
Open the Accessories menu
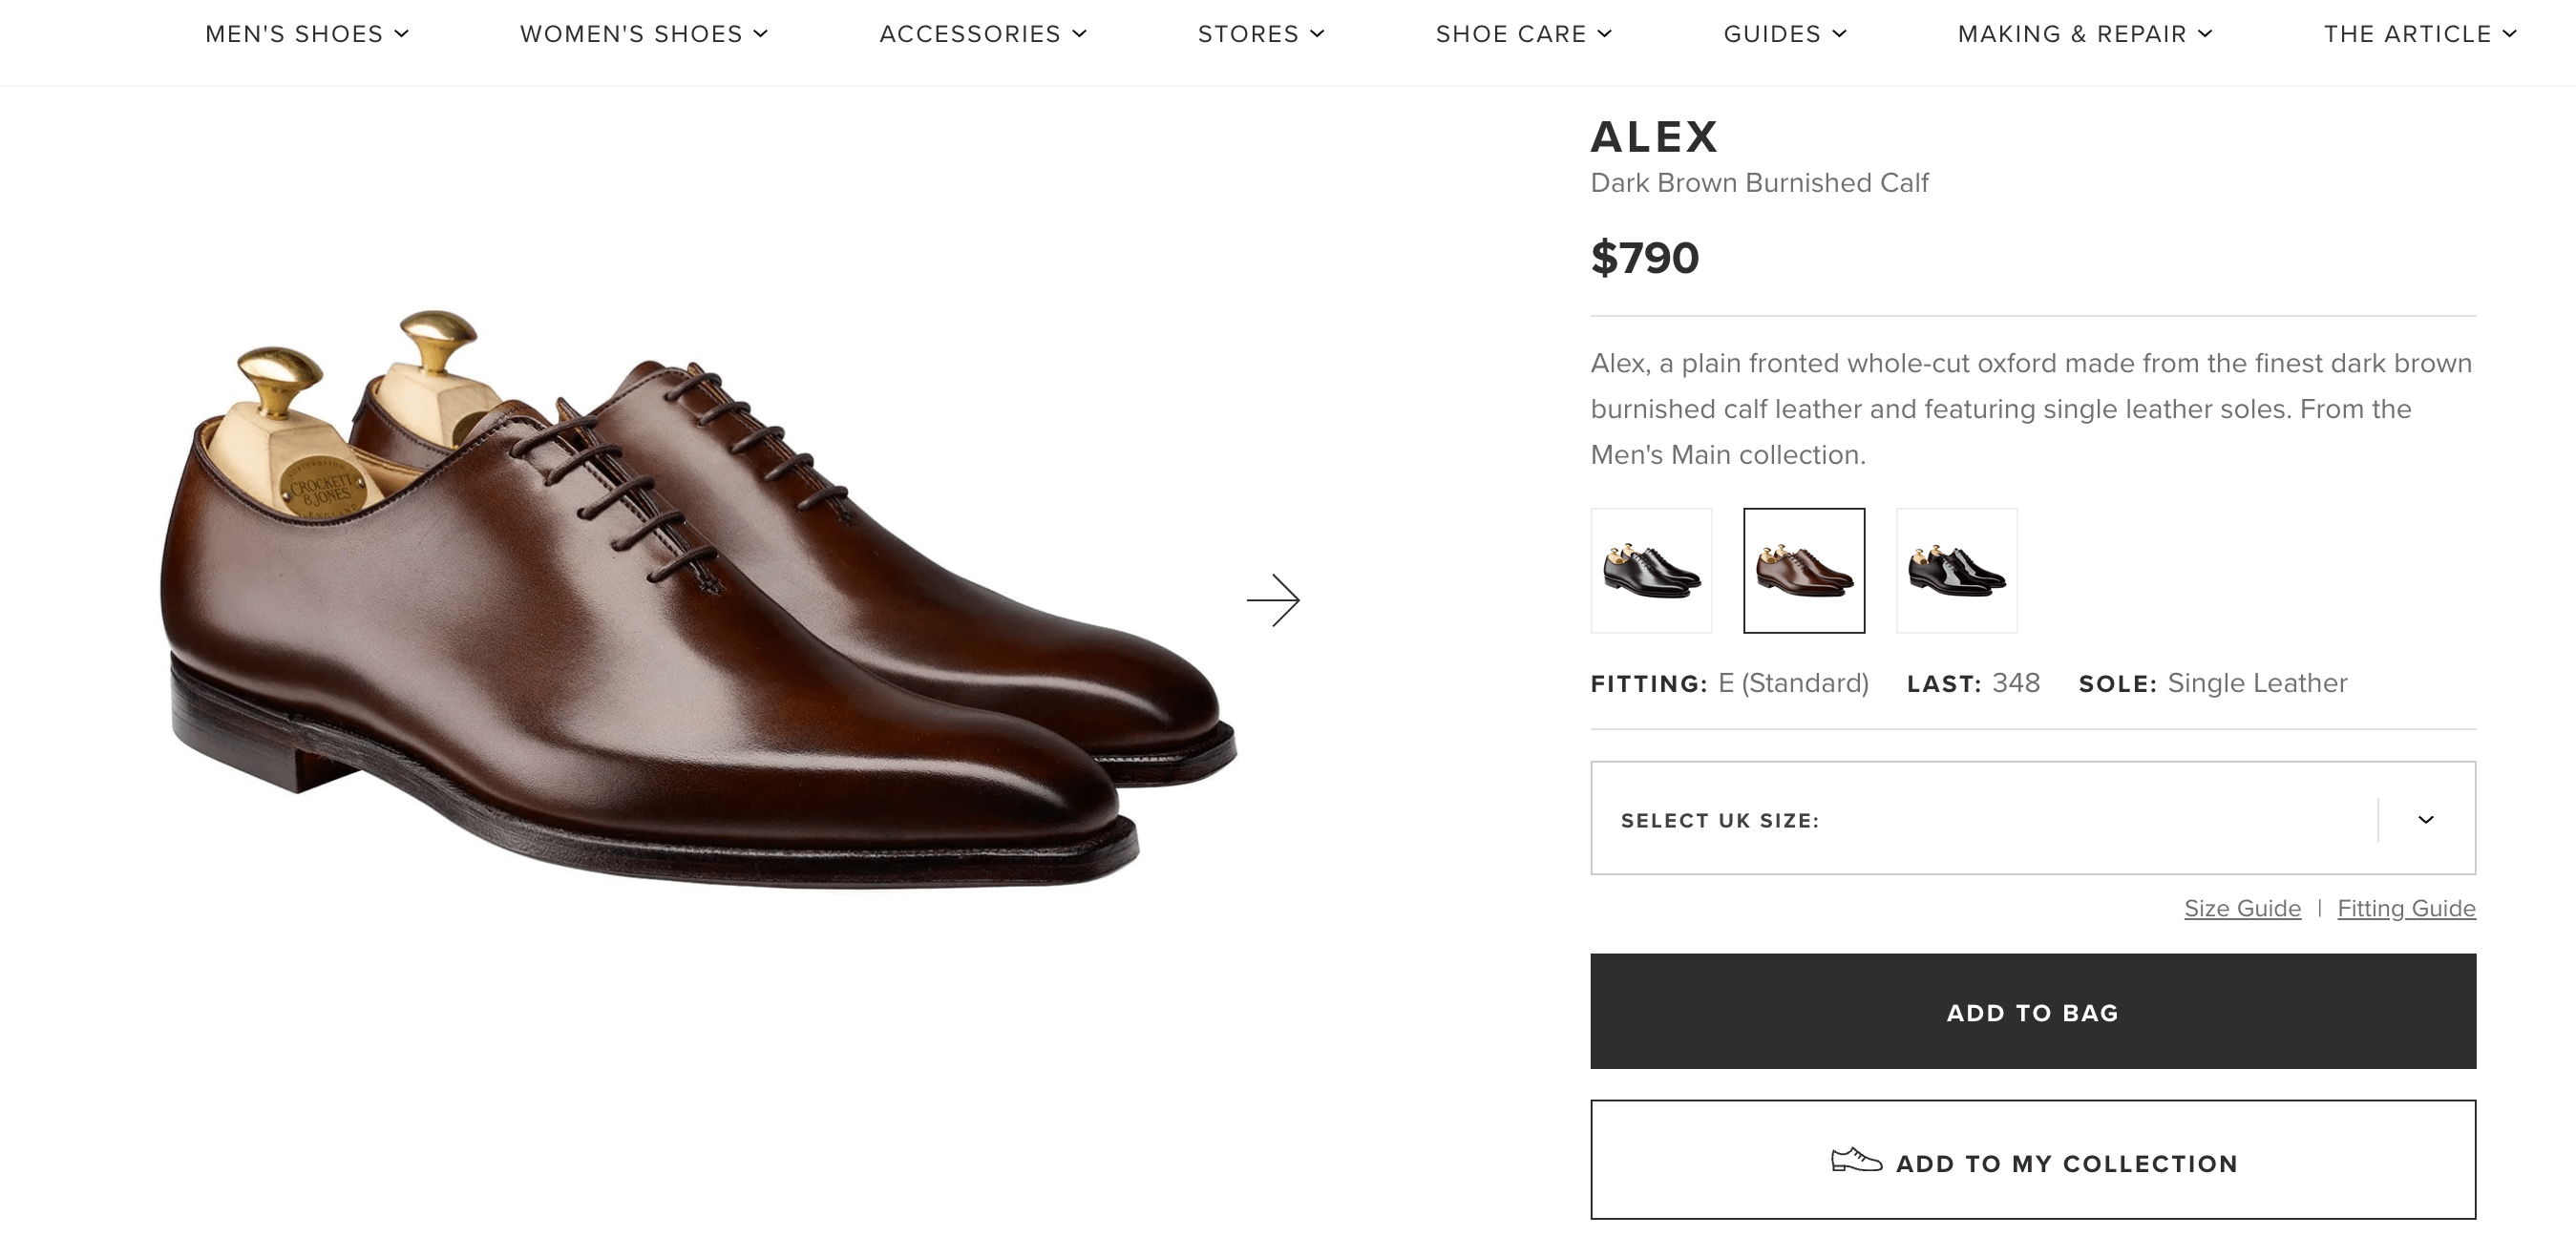click(982, 34)
